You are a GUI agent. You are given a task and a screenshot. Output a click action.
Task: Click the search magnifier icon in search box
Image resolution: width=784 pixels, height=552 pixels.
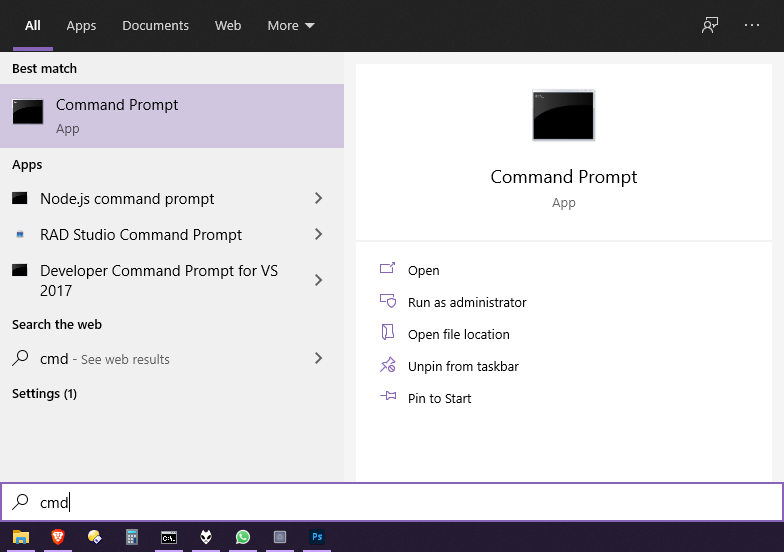pyautogui.click(x=20, y=502)
